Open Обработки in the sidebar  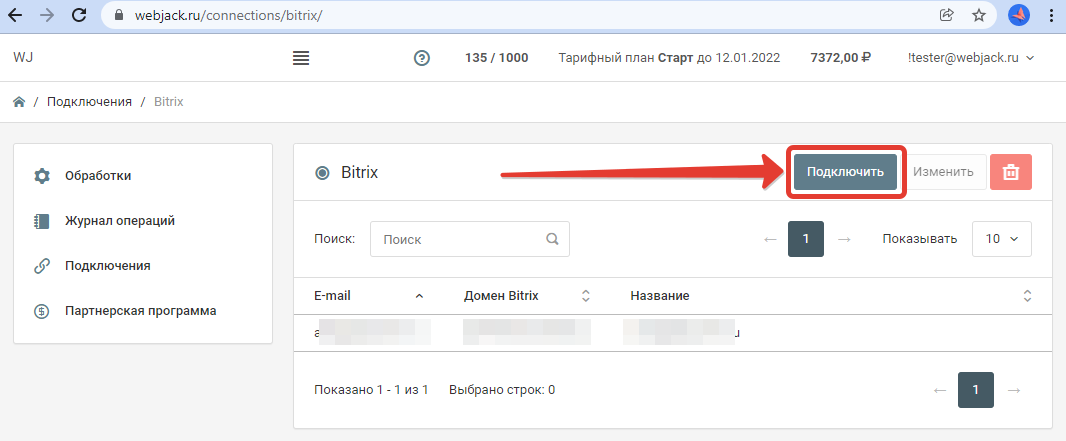pos(97,176)
